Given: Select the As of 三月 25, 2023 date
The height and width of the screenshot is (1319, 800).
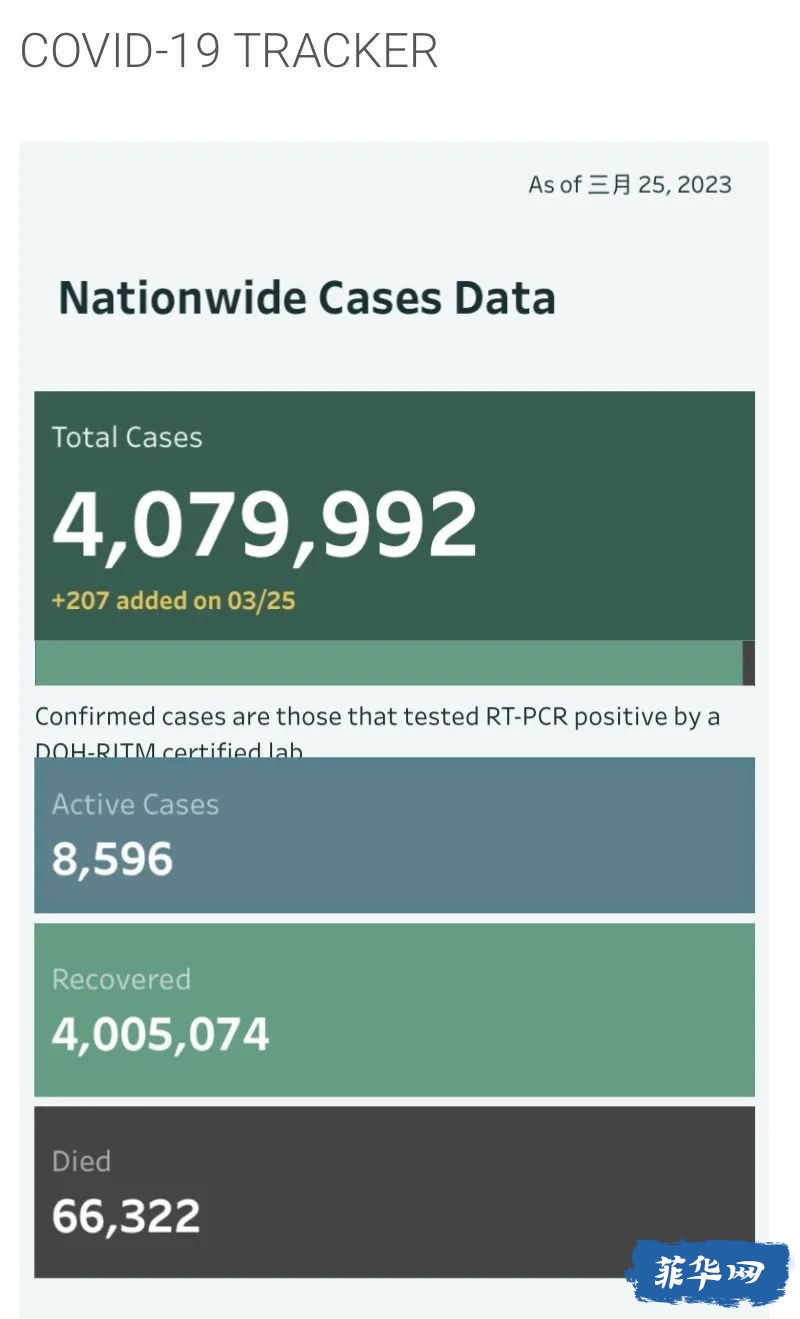Looking at the screenshot, I should tap(630, 185).
